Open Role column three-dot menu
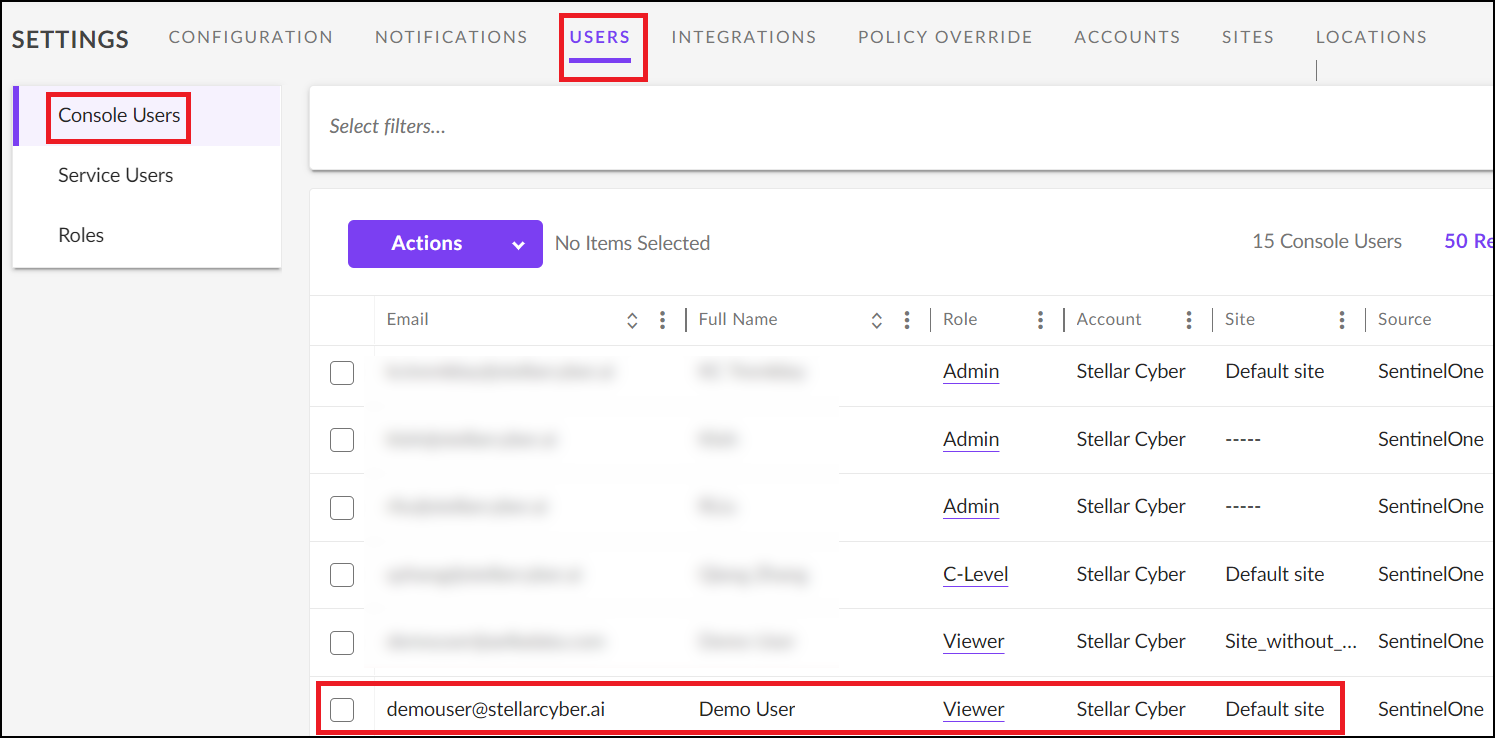The height and width of the screenshot is (738, 1495). pyautogui.click(x=1040, y=320)
